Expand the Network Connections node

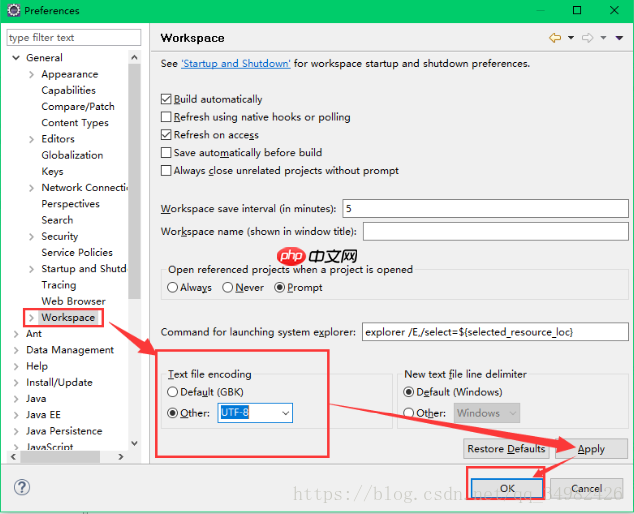tap(32, 188)
